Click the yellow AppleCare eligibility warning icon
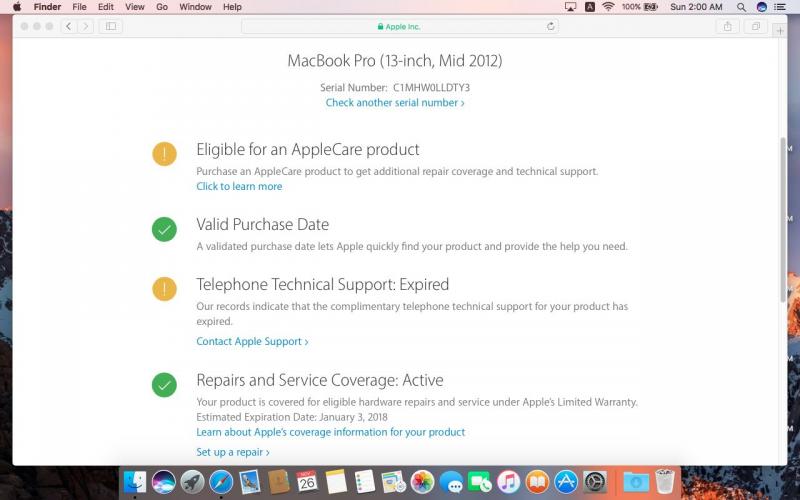This screenshot has height=500, width=800. 164,154
